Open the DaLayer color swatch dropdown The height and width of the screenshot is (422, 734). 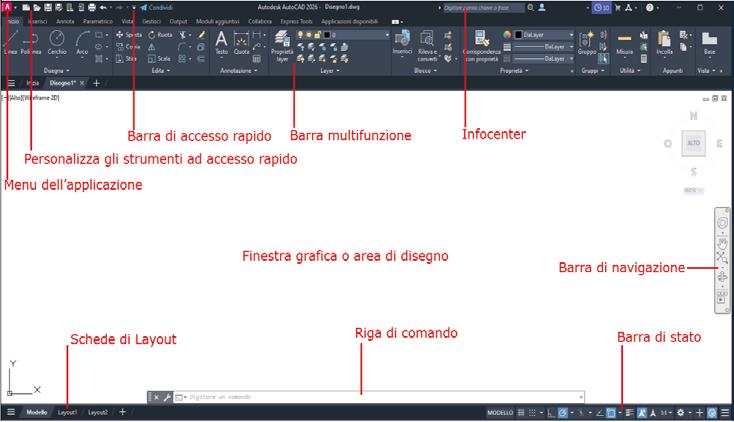[x=544, y=35]
